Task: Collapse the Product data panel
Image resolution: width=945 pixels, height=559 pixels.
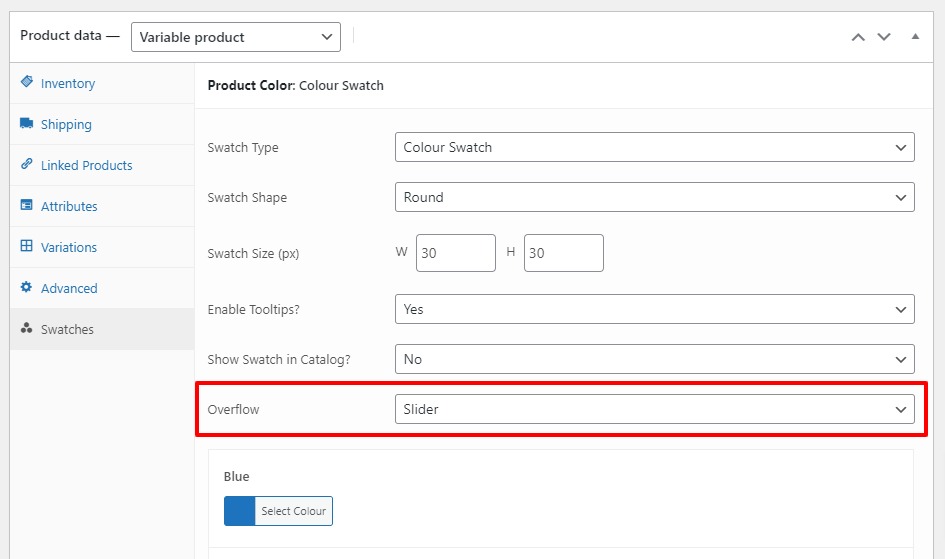Action: [915, 37]
